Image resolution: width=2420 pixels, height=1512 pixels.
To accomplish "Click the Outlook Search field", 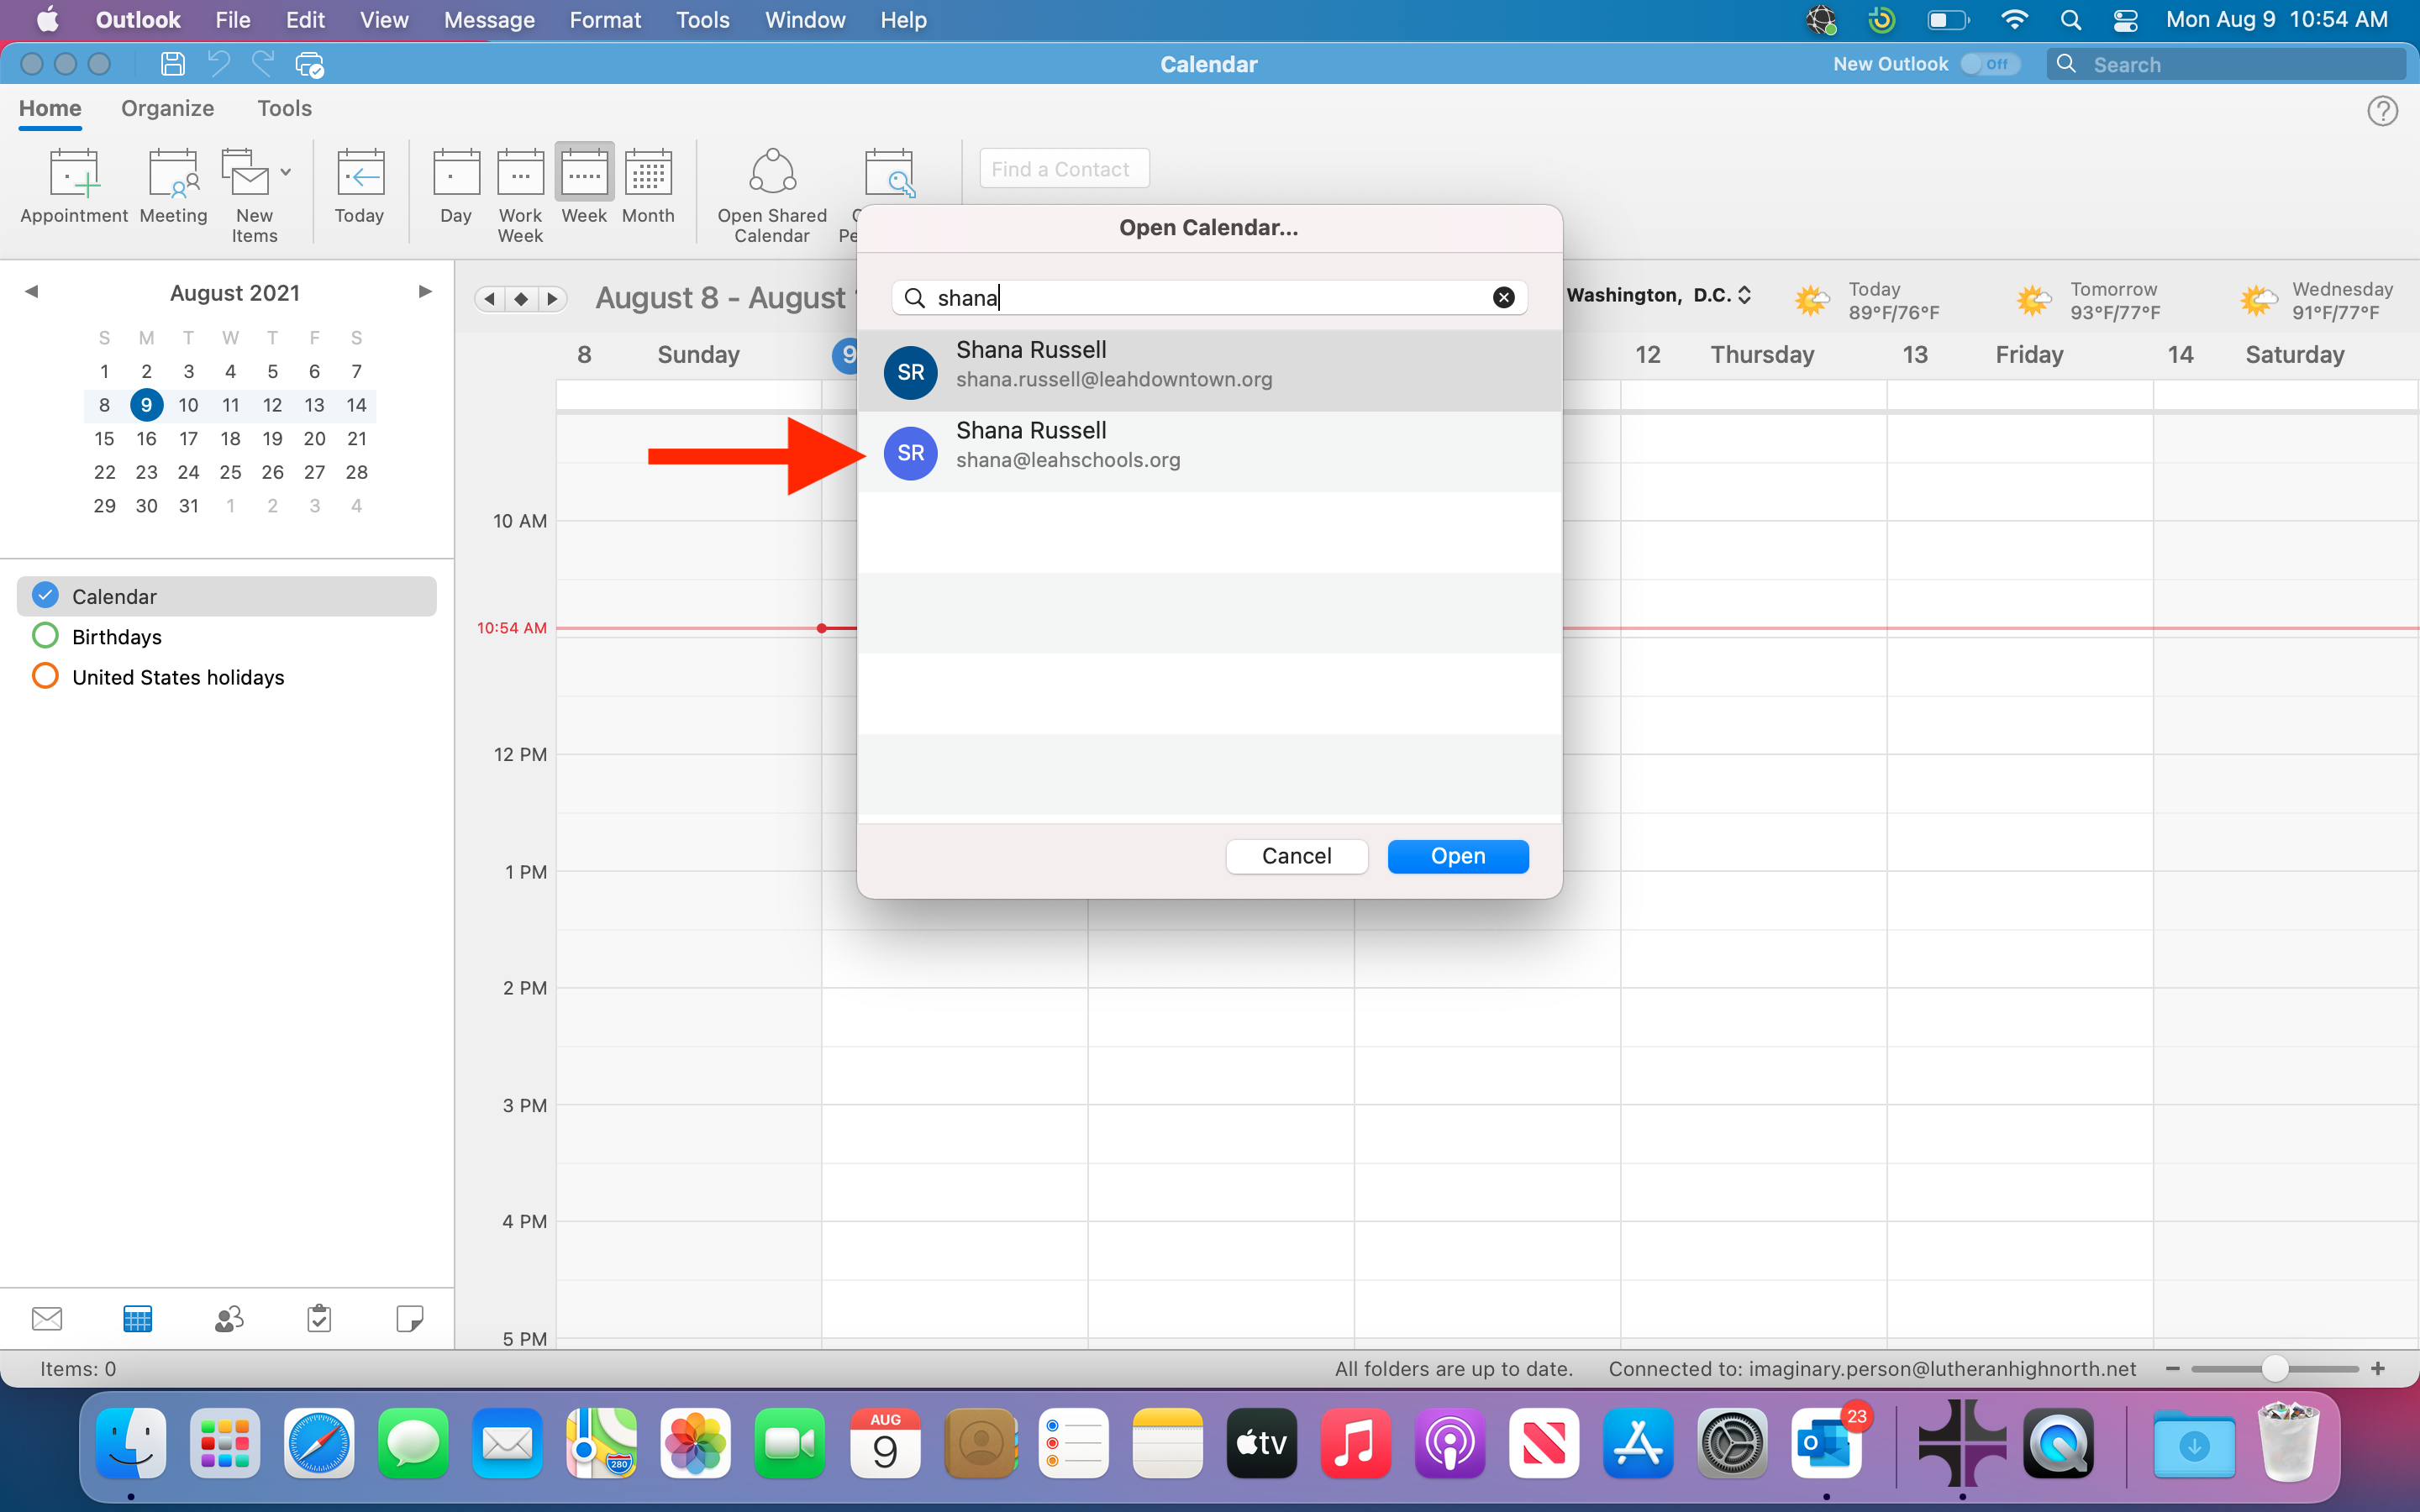I will [x=2226, y=64].
